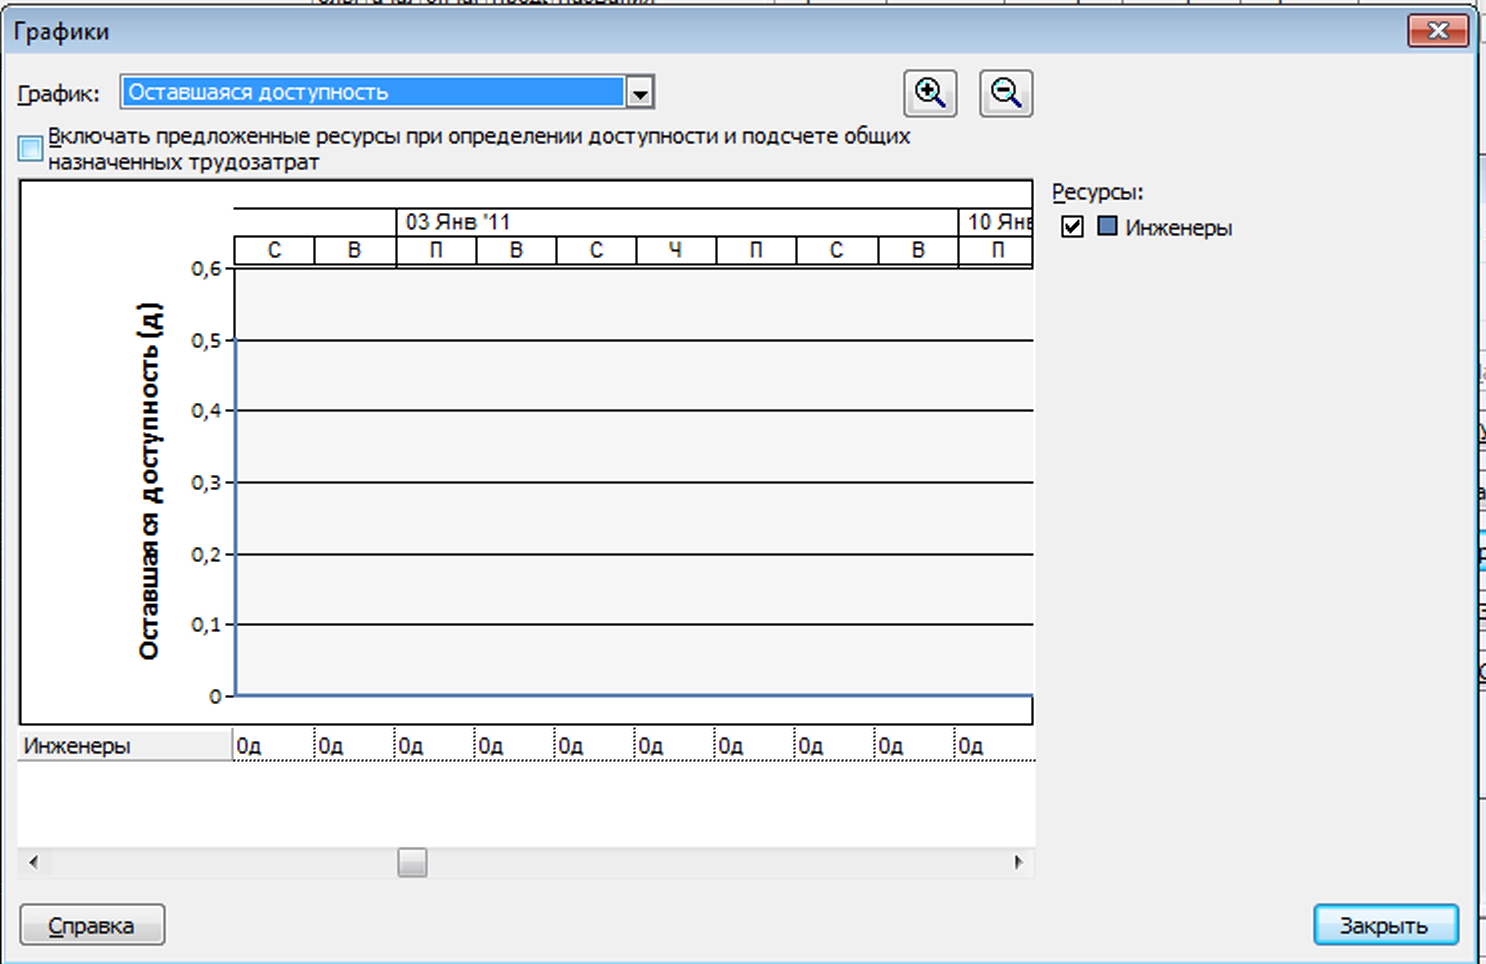Click the right scroll arrow
This screenshot has height=964, width=1486.
[x=1019, y=862]
